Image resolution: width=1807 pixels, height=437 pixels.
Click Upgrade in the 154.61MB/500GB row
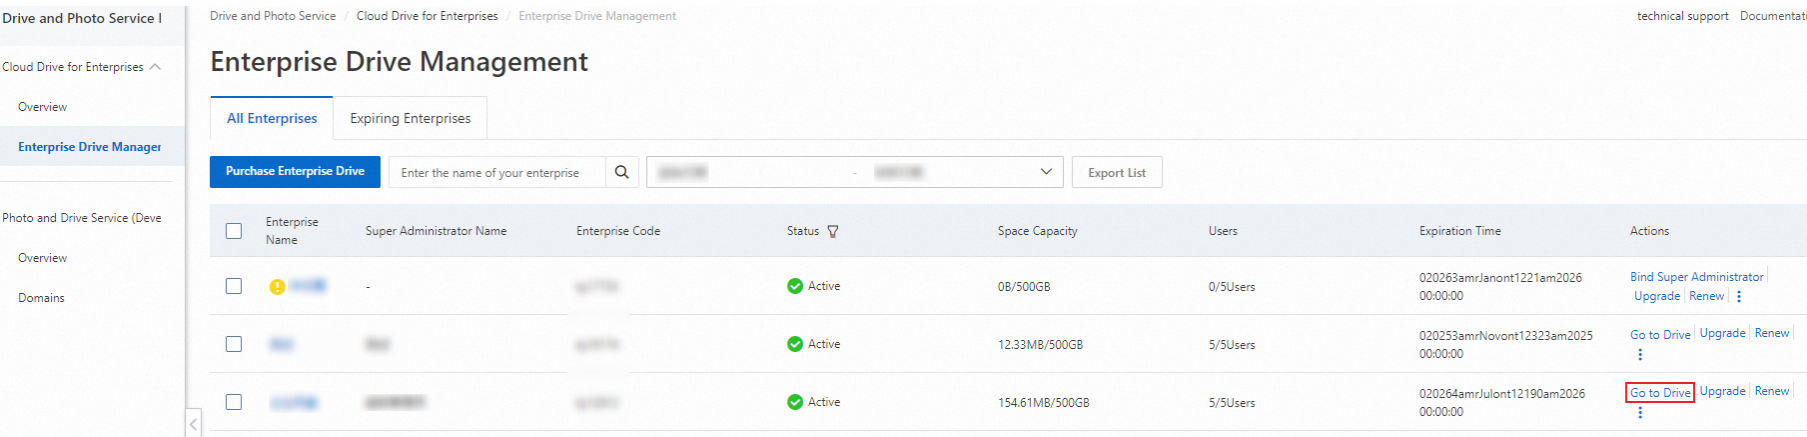(x=1722, y=391)
